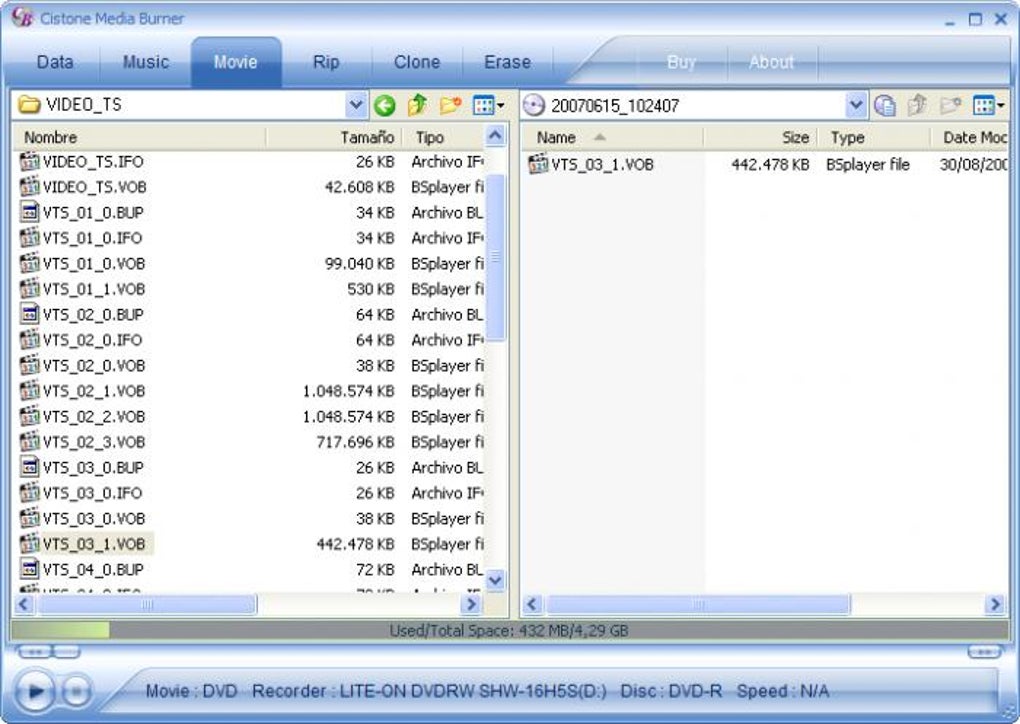Open the Clone tab
The height and width of the screenshot is (724, 1020).
click(416, 62)
